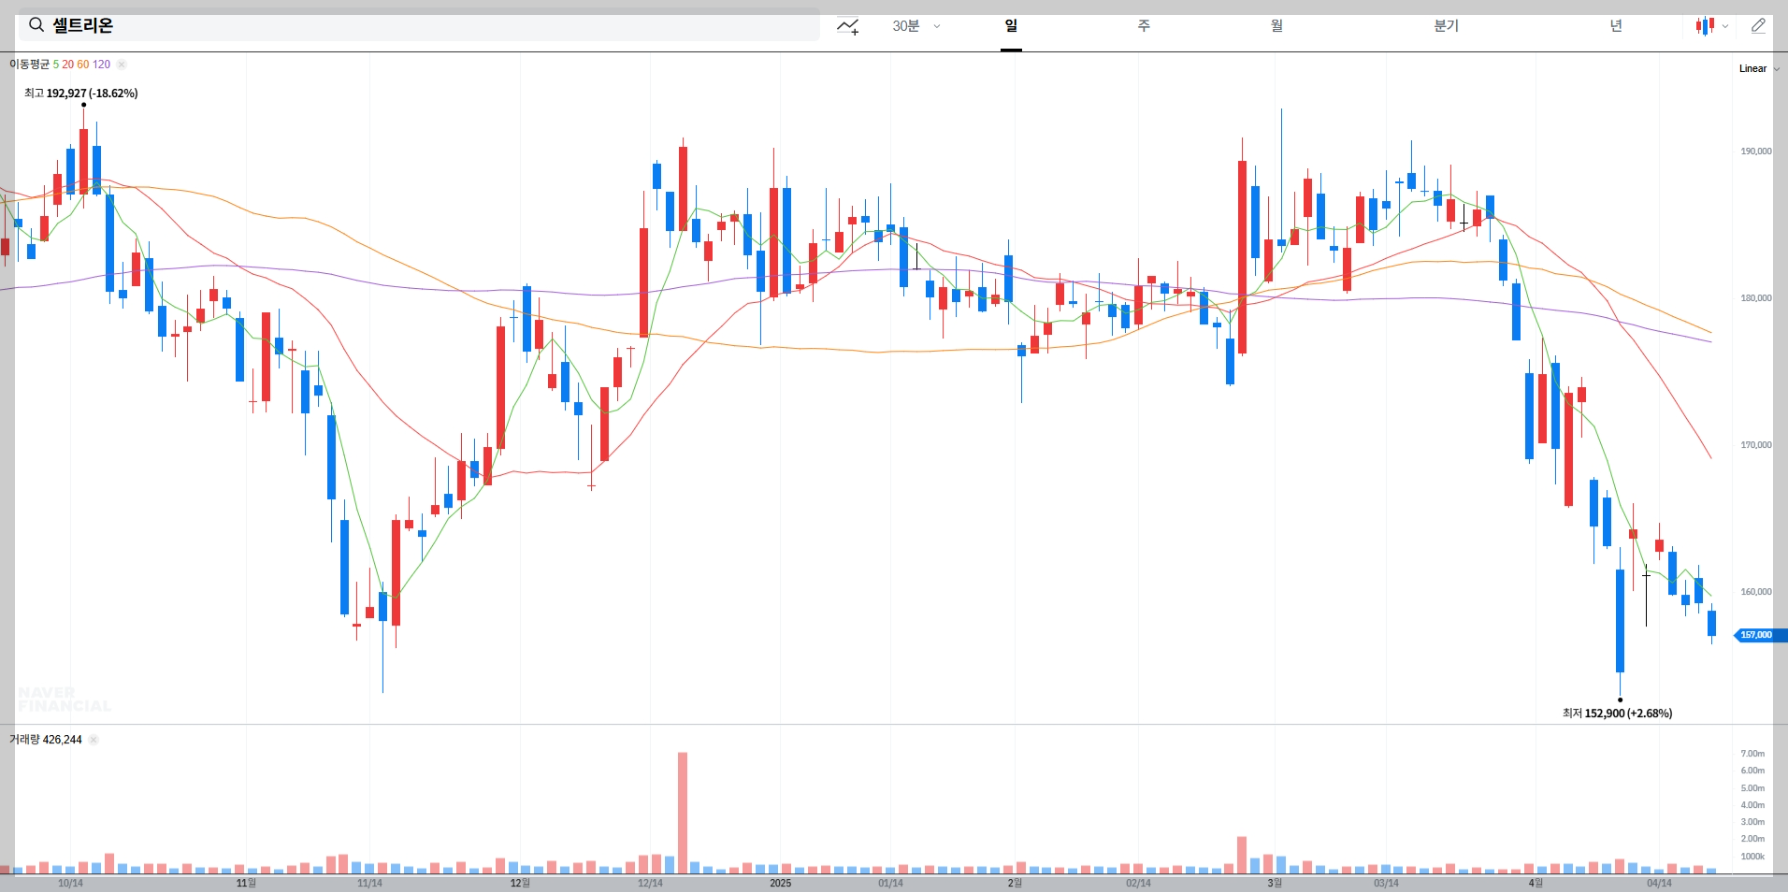This screenshot has width=1788, height=892.
Task: Switch to the 년 yearly chart tab
Action: (1616, 26)
